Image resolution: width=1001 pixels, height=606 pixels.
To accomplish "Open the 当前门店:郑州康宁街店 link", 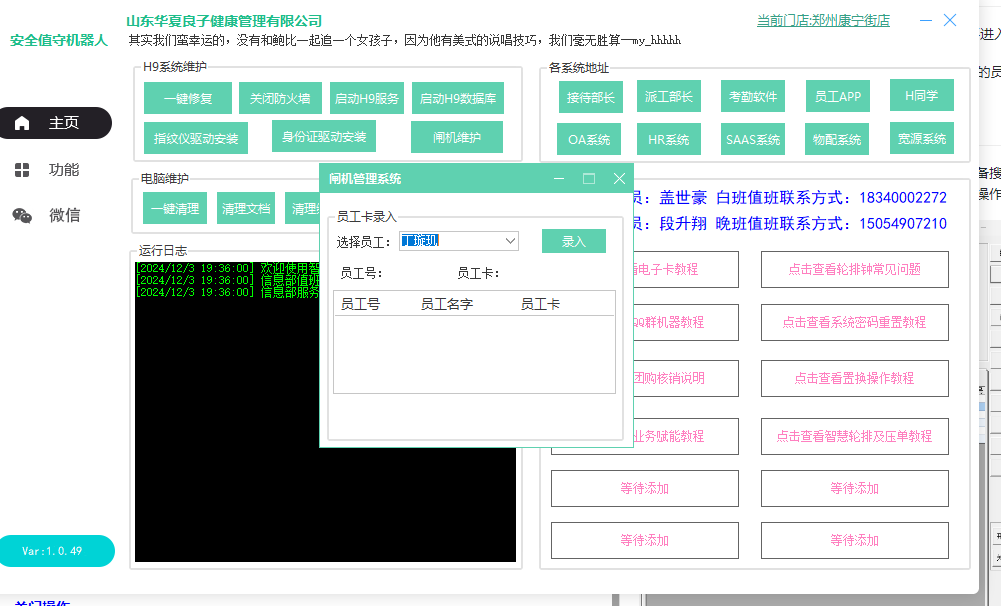I will (x=823, y=20).
